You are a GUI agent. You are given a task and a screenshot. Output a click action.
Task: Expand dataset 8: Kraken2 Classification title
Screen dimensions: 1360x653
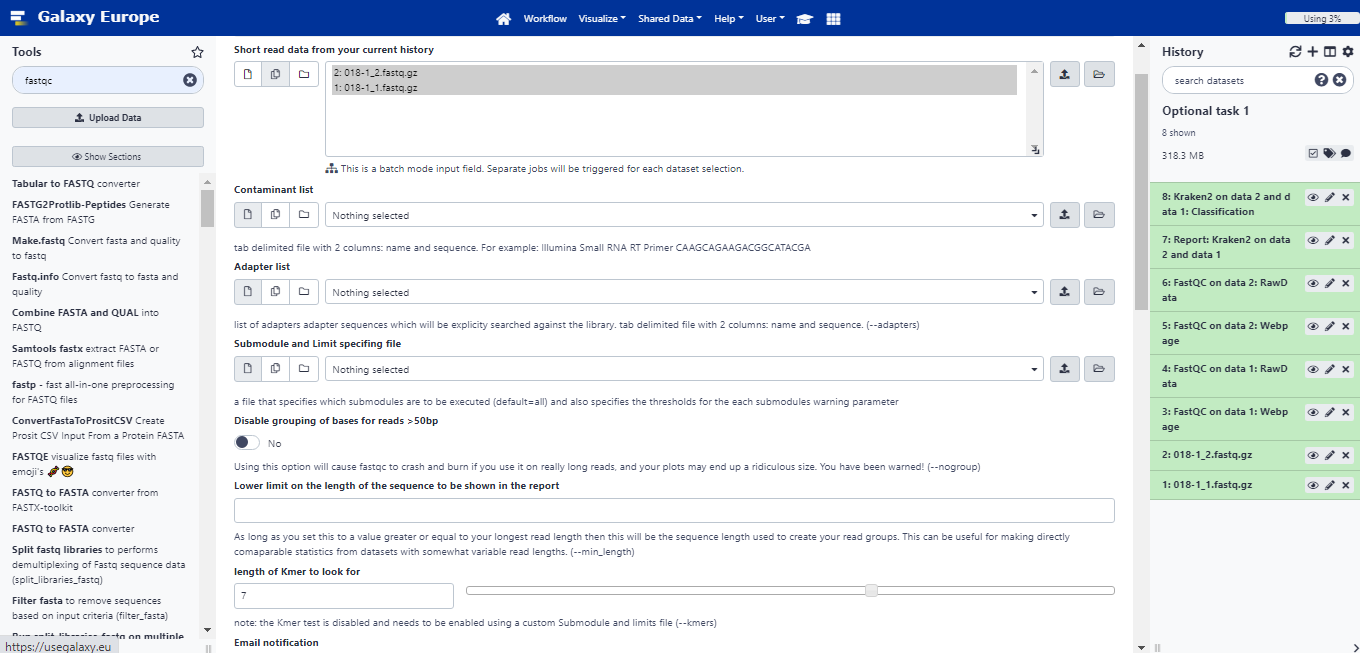tap(1227, 204)
